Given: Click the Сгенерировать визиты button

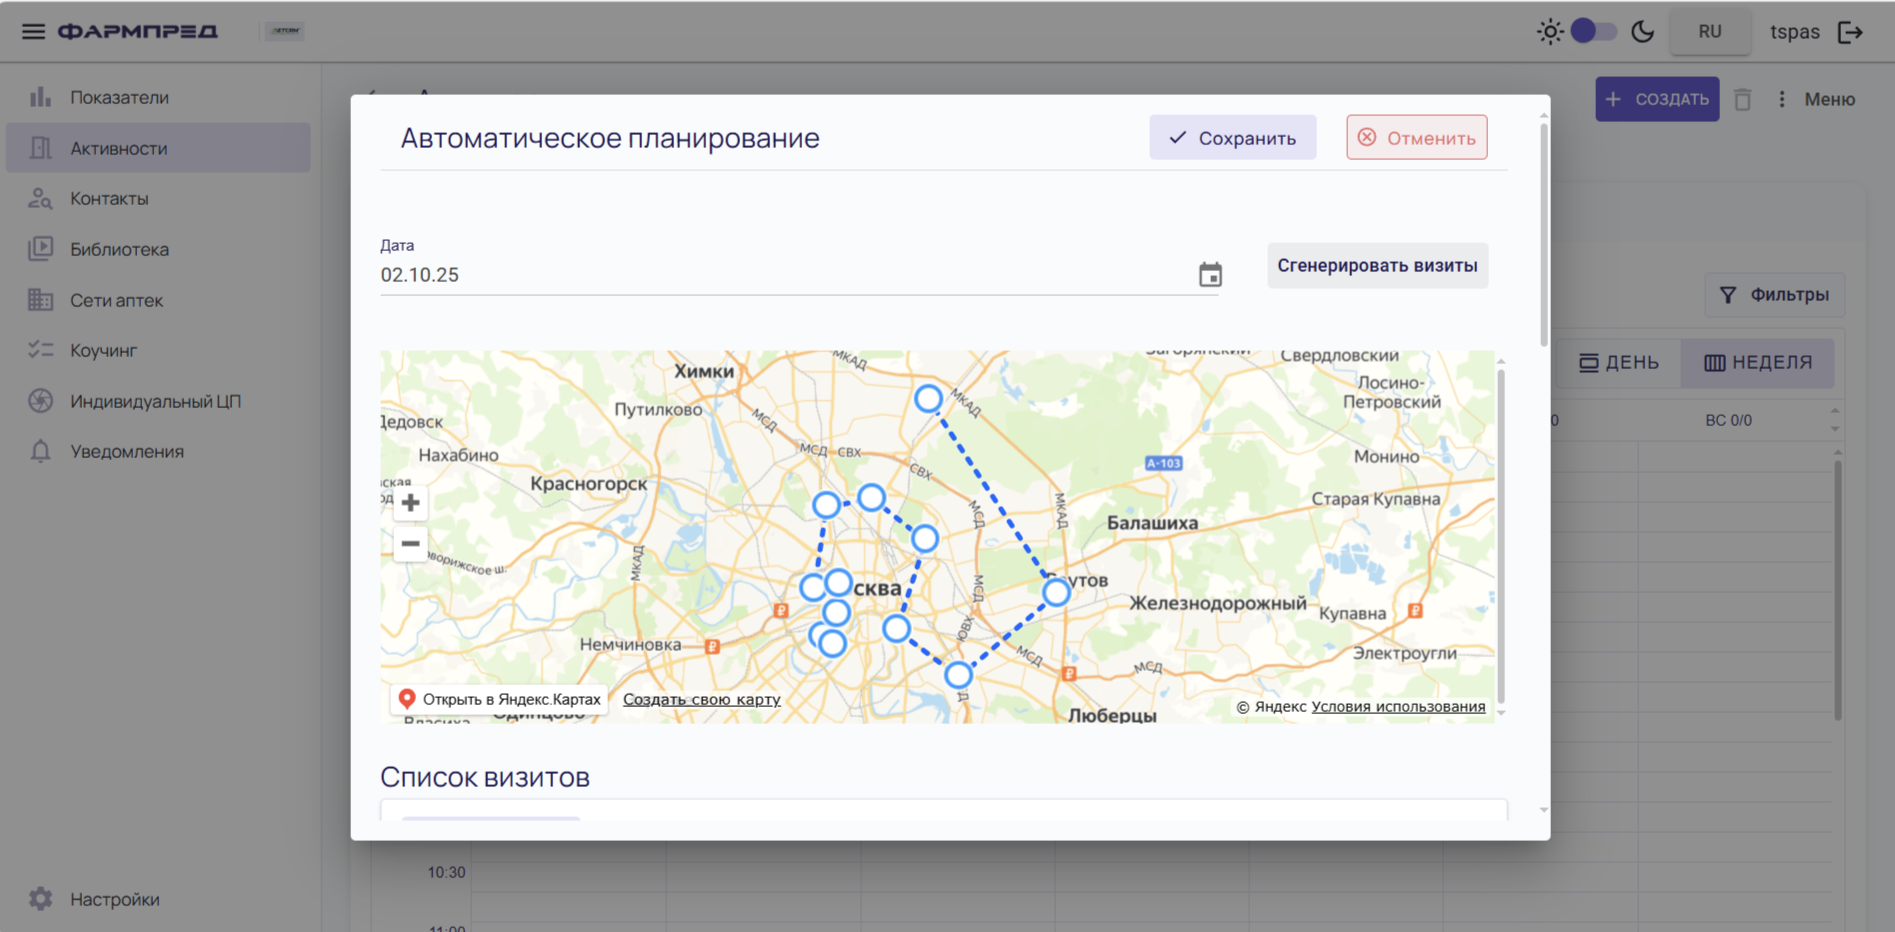Looking at the screenshot, I should 1377,266.
